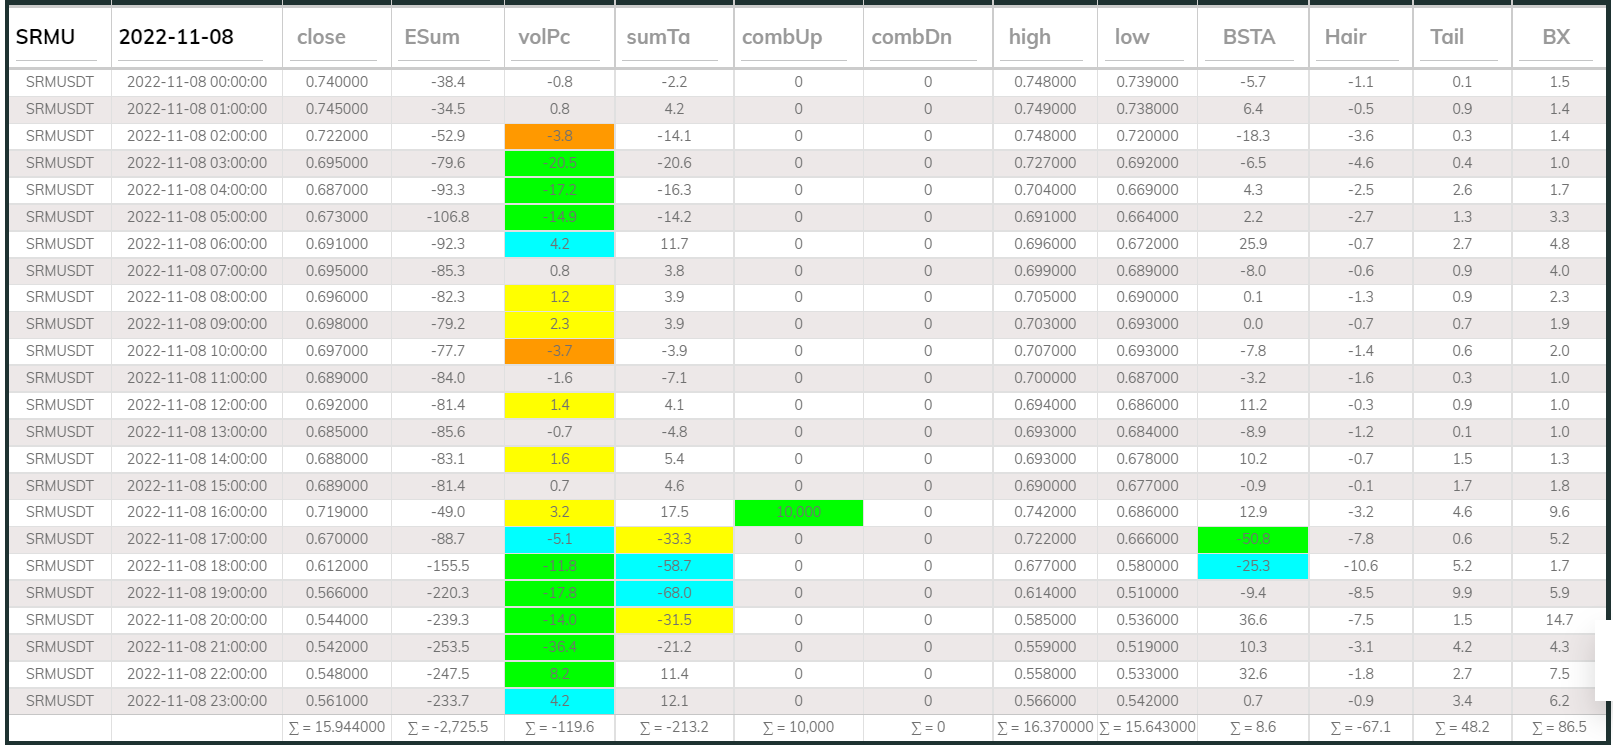This screenshot has width=1613, height=748.
Task: Select the Tail column header
Action: 1447,37
